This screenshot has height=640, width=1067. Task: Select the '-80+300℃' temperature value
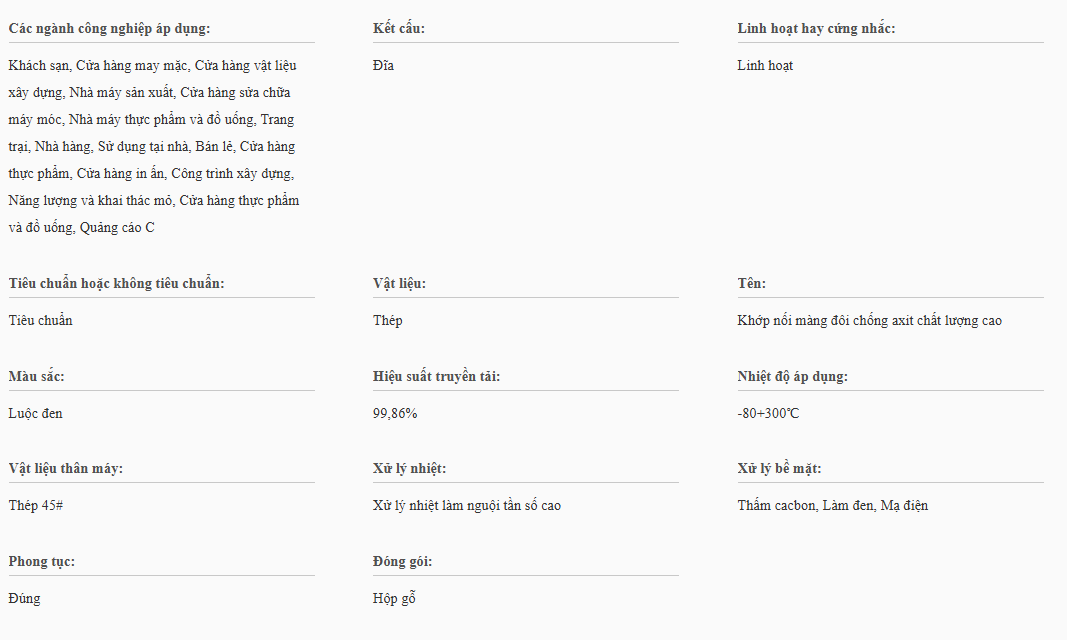point(768,414)
